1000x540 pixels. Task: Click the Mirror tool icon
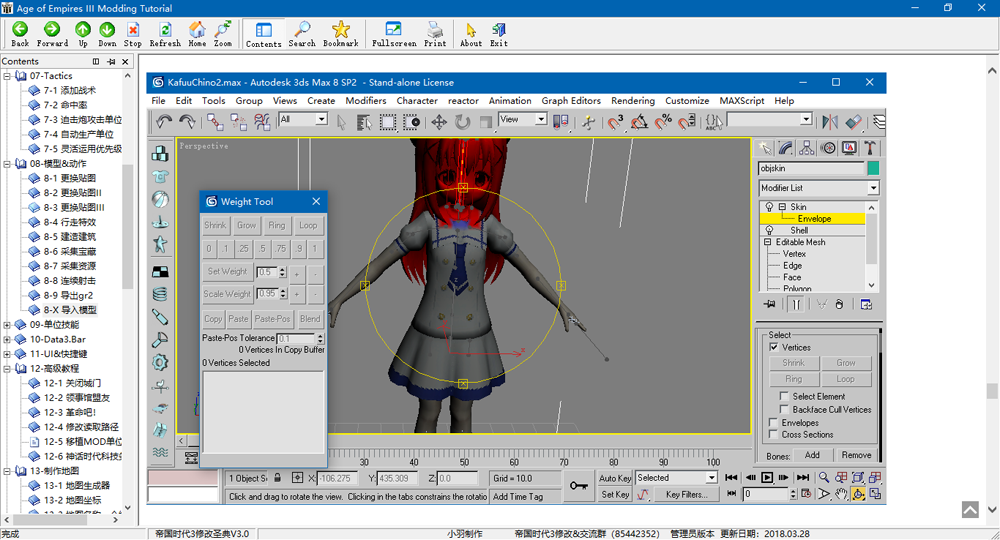point(830,121)
